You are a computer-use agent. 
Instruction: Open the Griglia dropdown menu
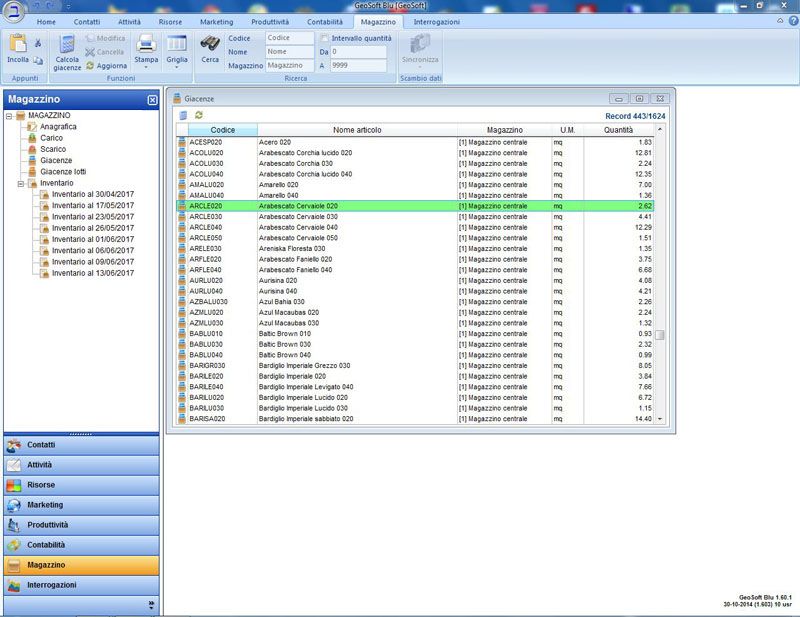[177, 60]
